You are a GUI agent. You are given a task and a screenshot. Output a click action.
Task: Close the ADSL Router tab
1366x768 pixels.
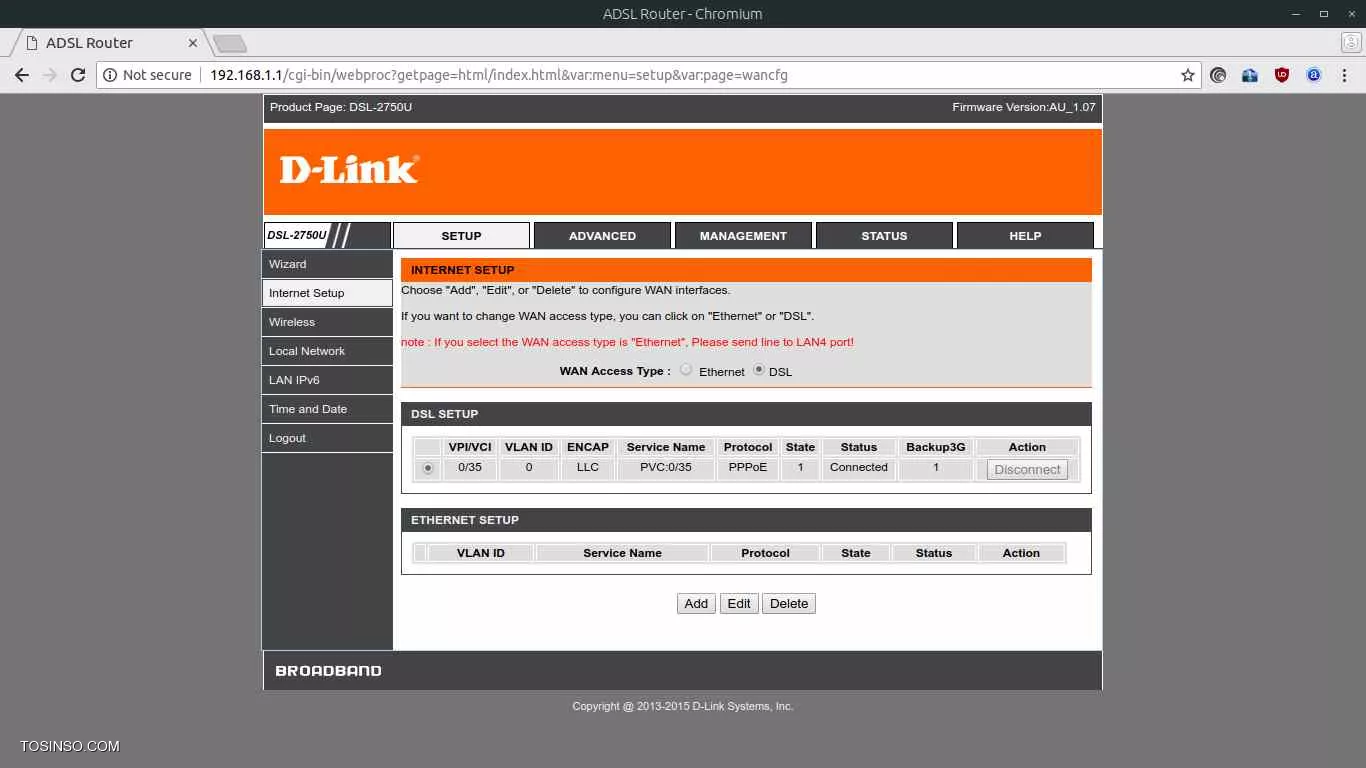(x=193, y=43)
